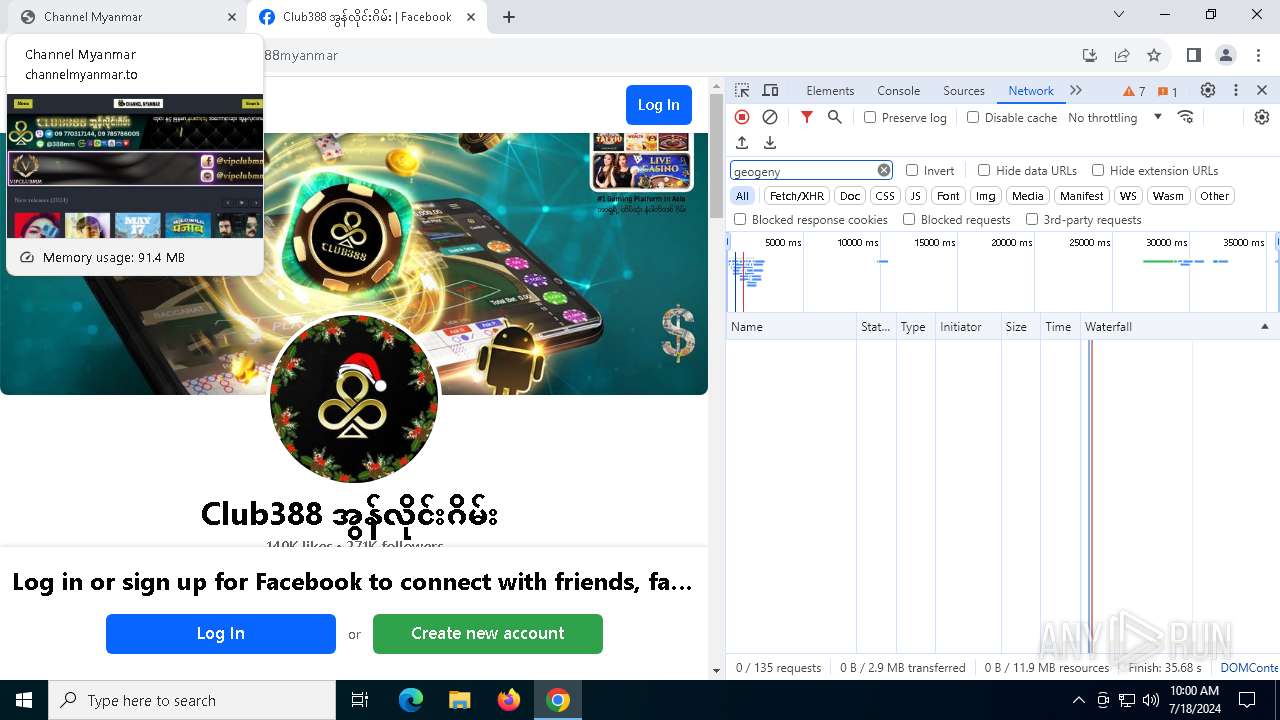Toggle Chrome side panel icon

click(1193, 55)
